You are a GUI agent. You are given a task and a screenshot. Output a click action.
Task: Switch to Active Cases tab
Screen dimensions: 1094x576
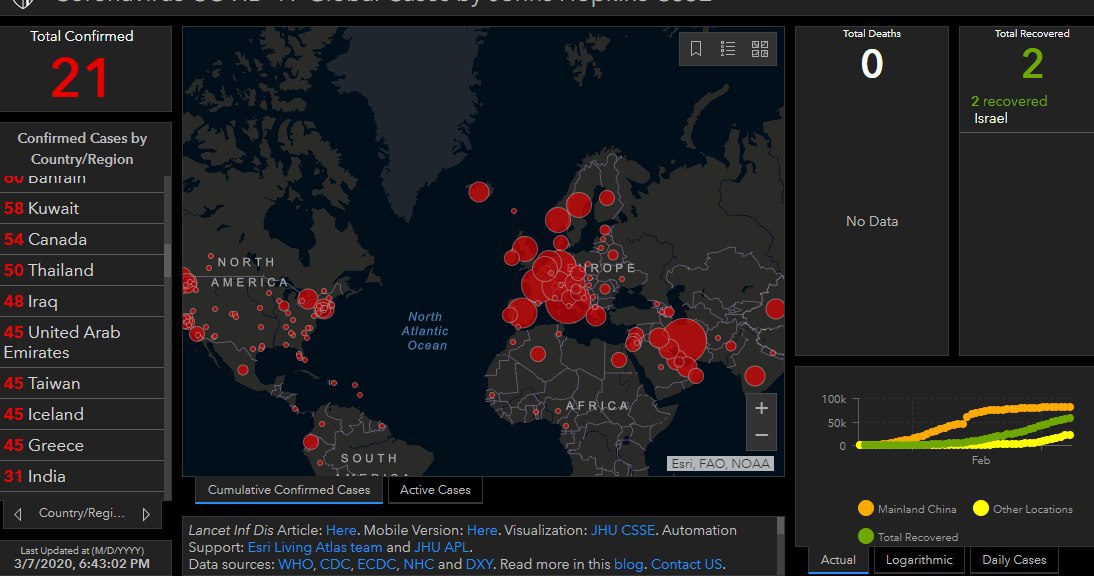pos(435,490)
